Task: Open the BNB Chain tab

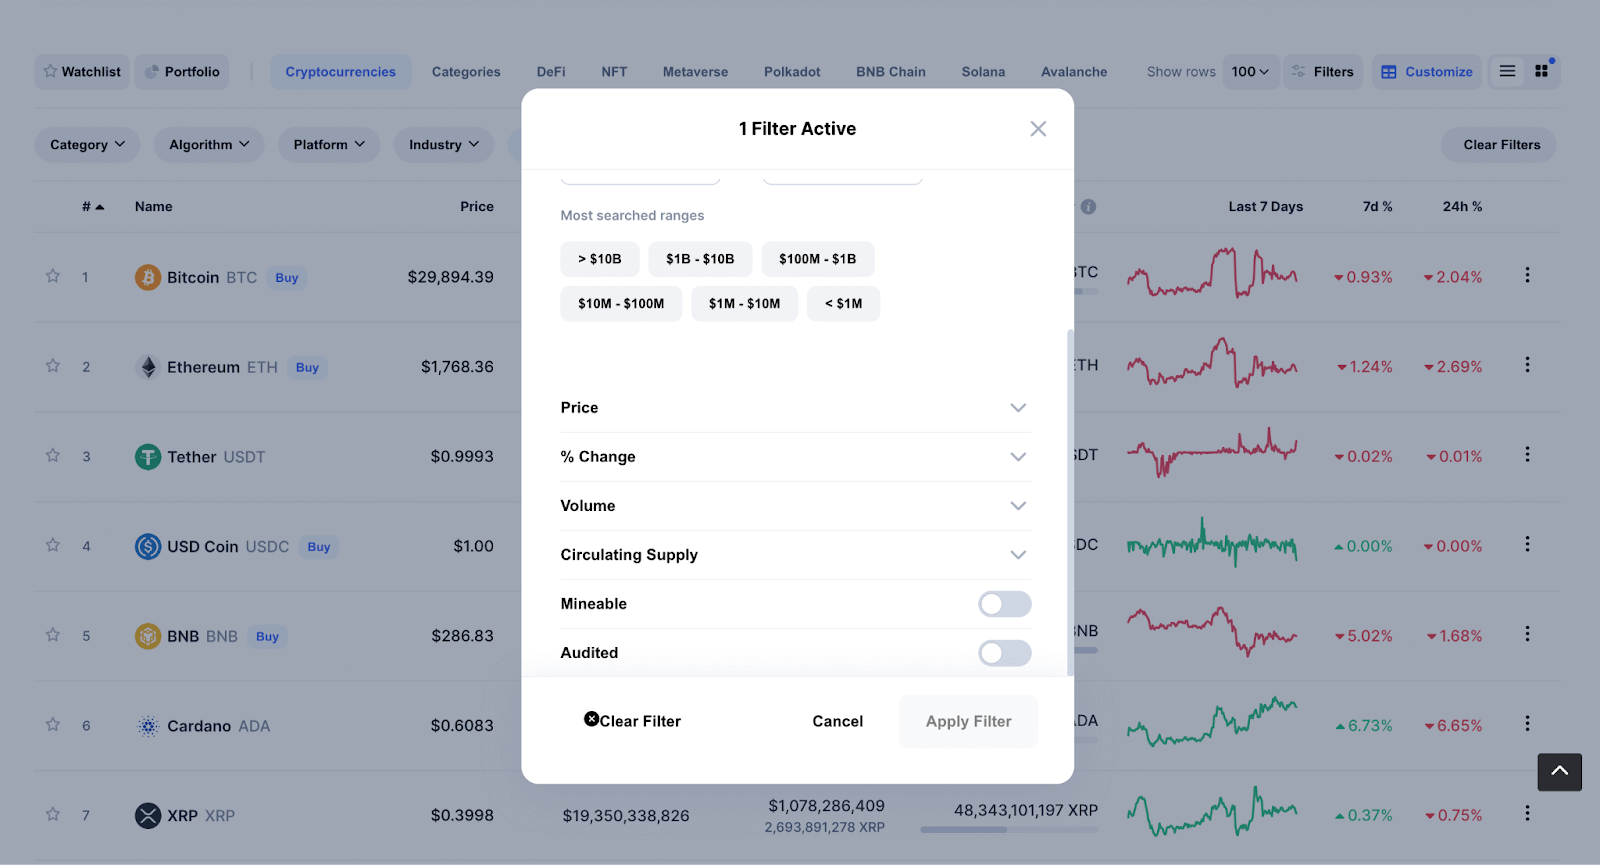Action: point(891,72)
